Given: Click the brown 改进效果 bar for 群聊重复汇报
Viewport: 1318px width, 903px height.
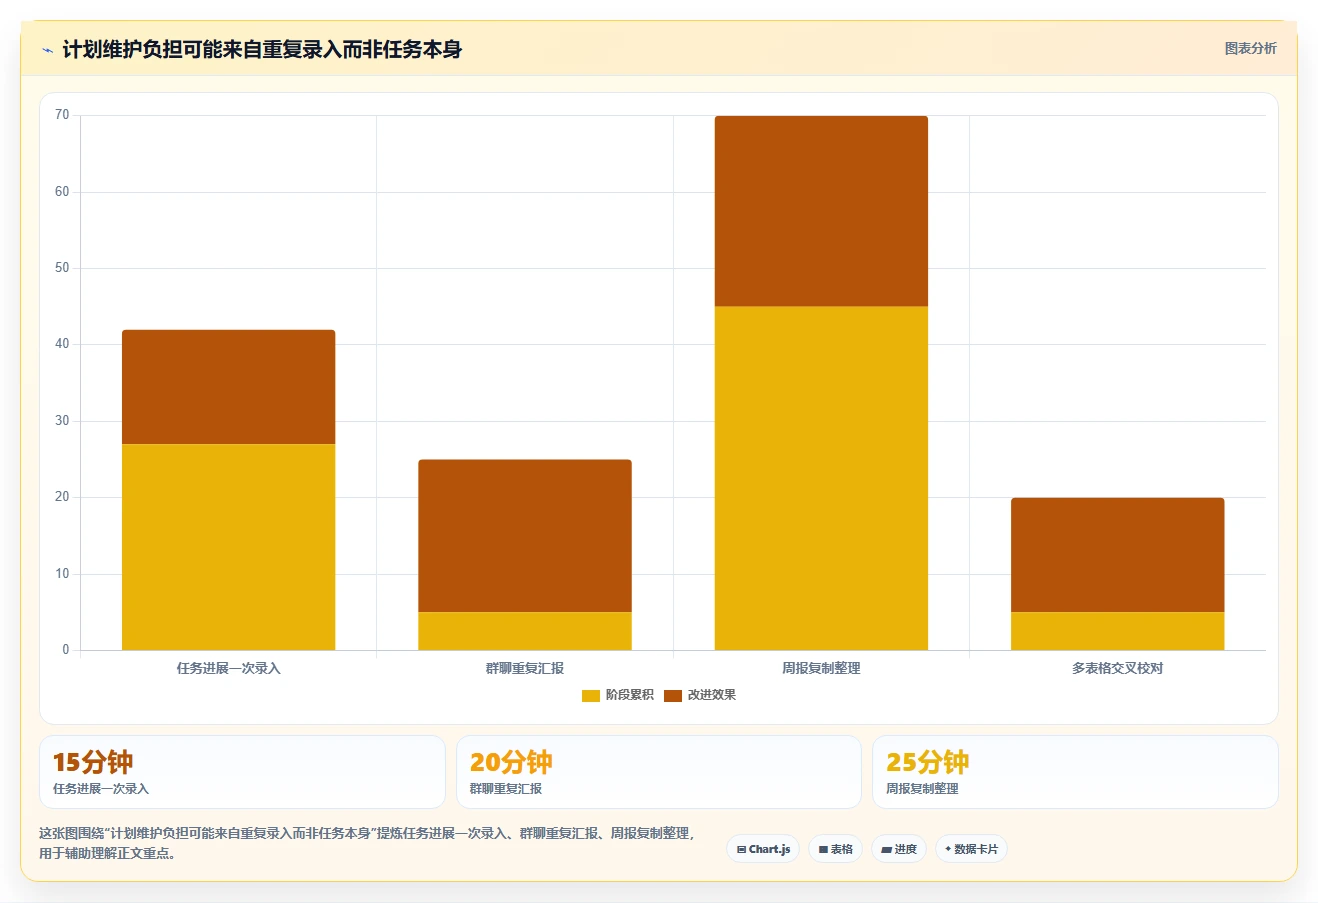Looking at the screenshot, I should pos(525,536).
